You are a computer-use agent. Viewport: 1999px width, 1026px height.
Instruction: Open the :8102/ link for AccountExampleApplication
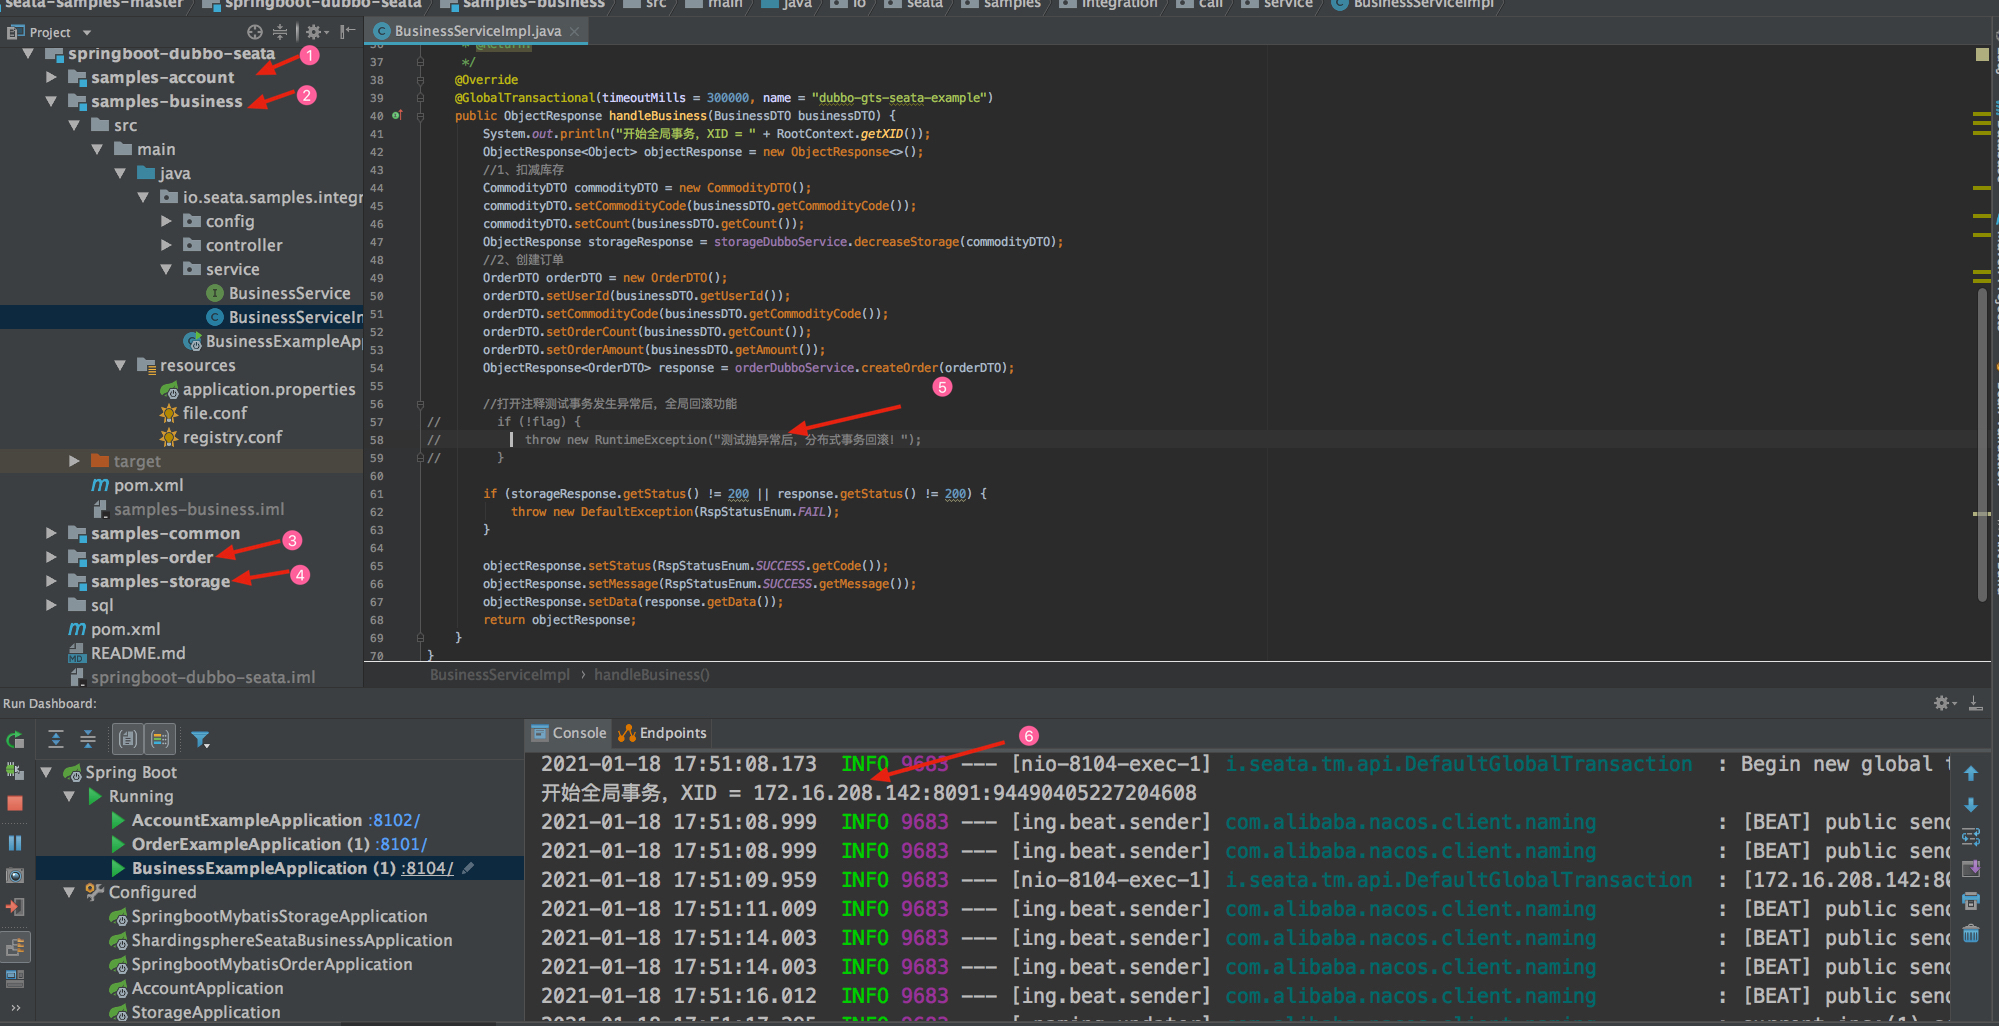coord(394,820)
